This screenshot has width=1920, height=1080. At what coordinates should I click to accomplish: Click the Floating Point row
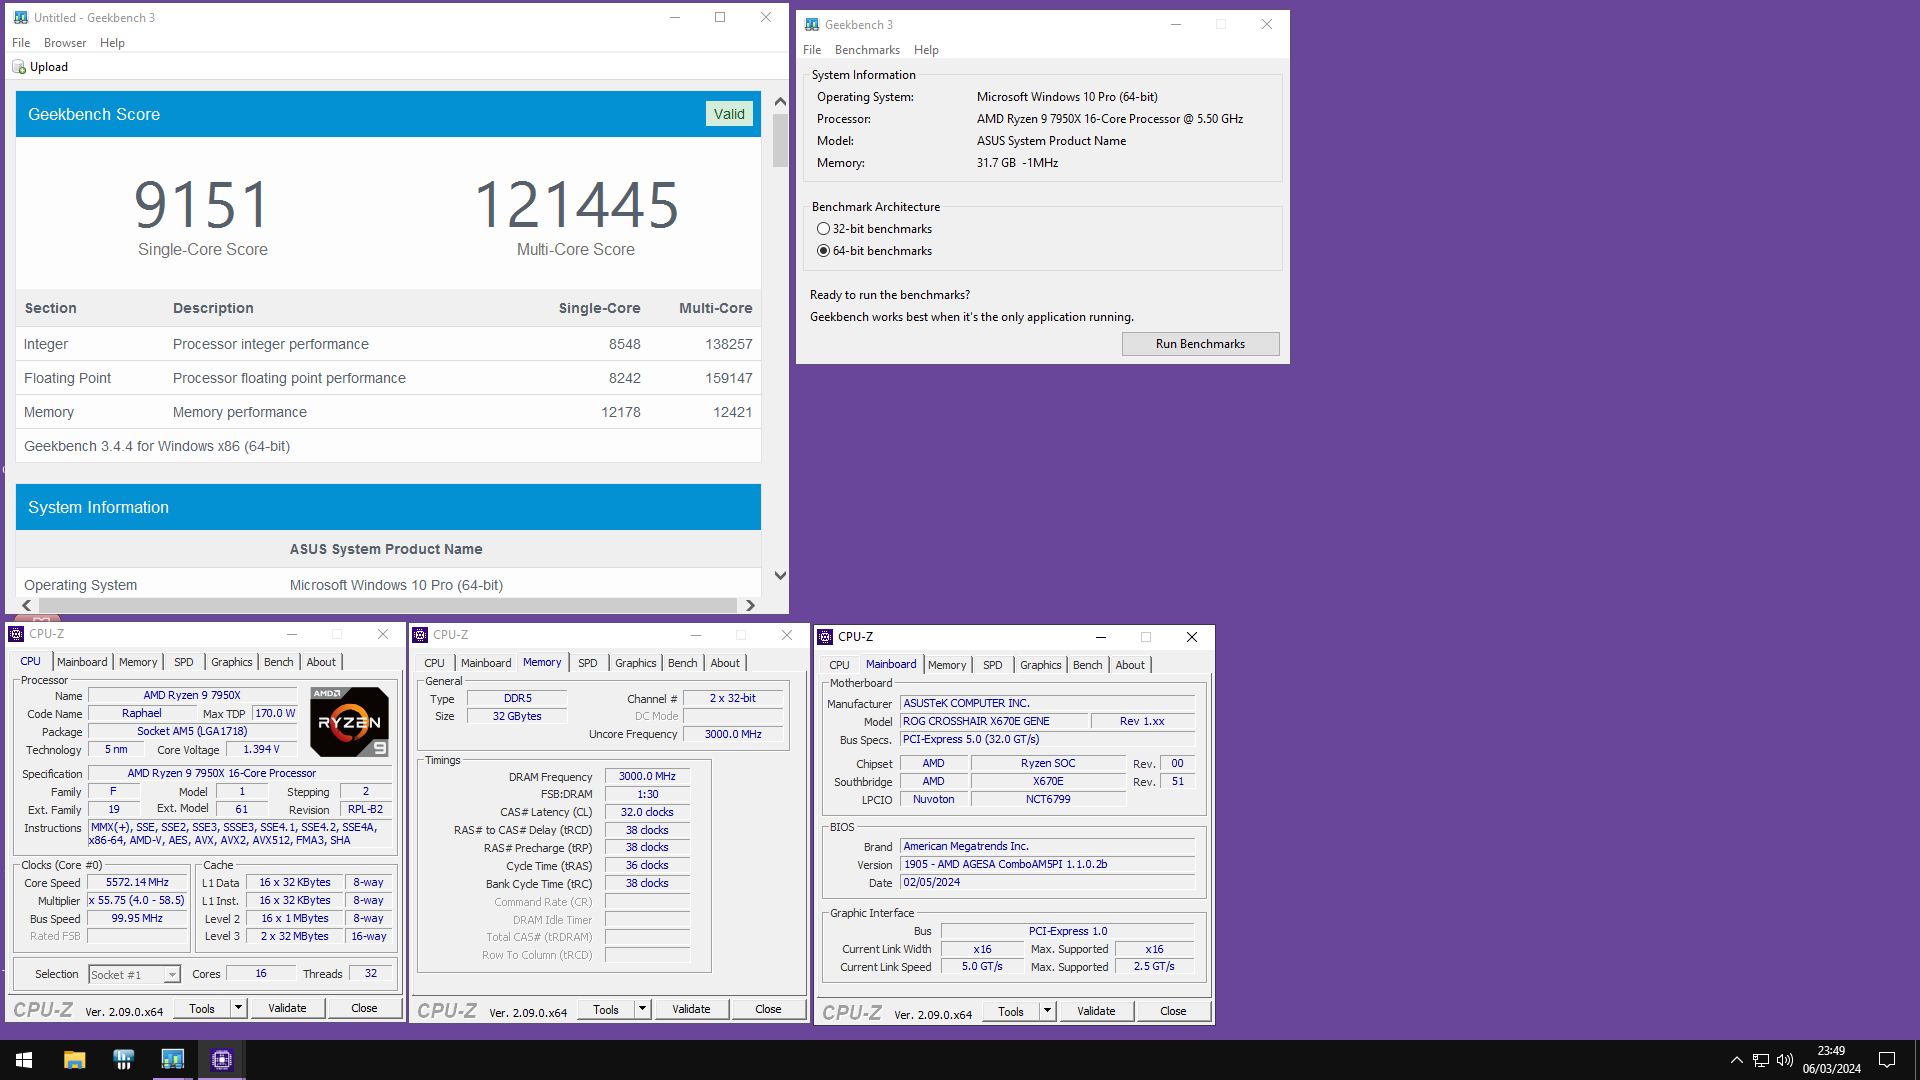[388, 378]
